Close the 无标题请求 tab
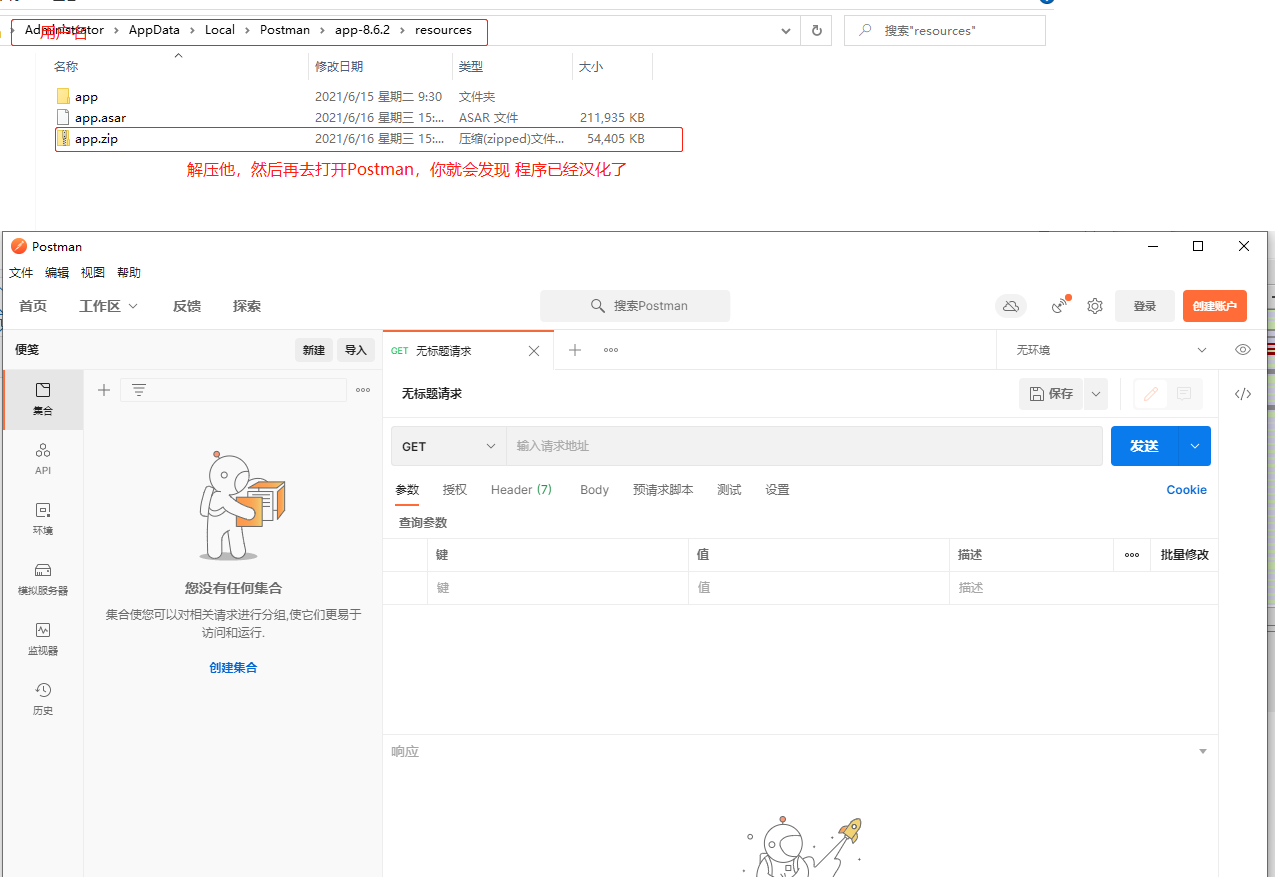Viewport: 1280px width, 888px height. point(534,351)
